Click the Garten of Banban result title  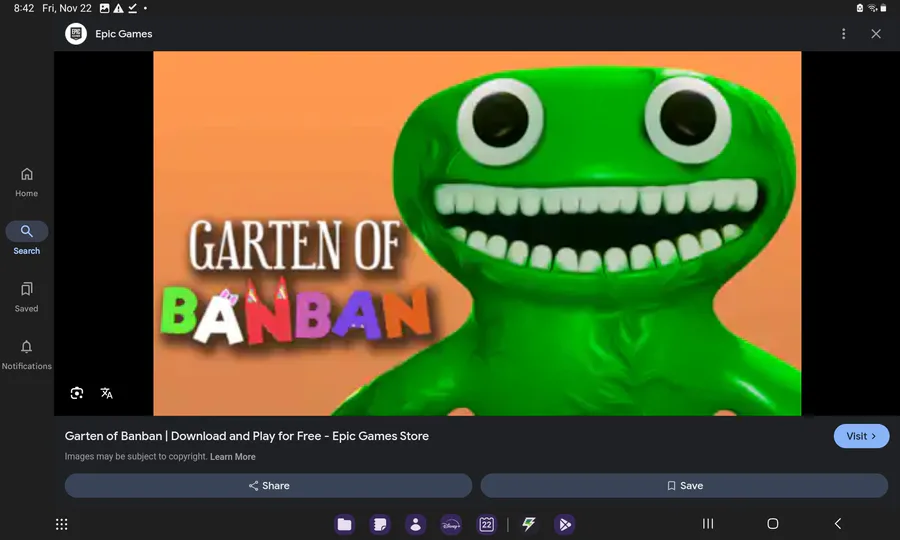(x=247, y=436)
